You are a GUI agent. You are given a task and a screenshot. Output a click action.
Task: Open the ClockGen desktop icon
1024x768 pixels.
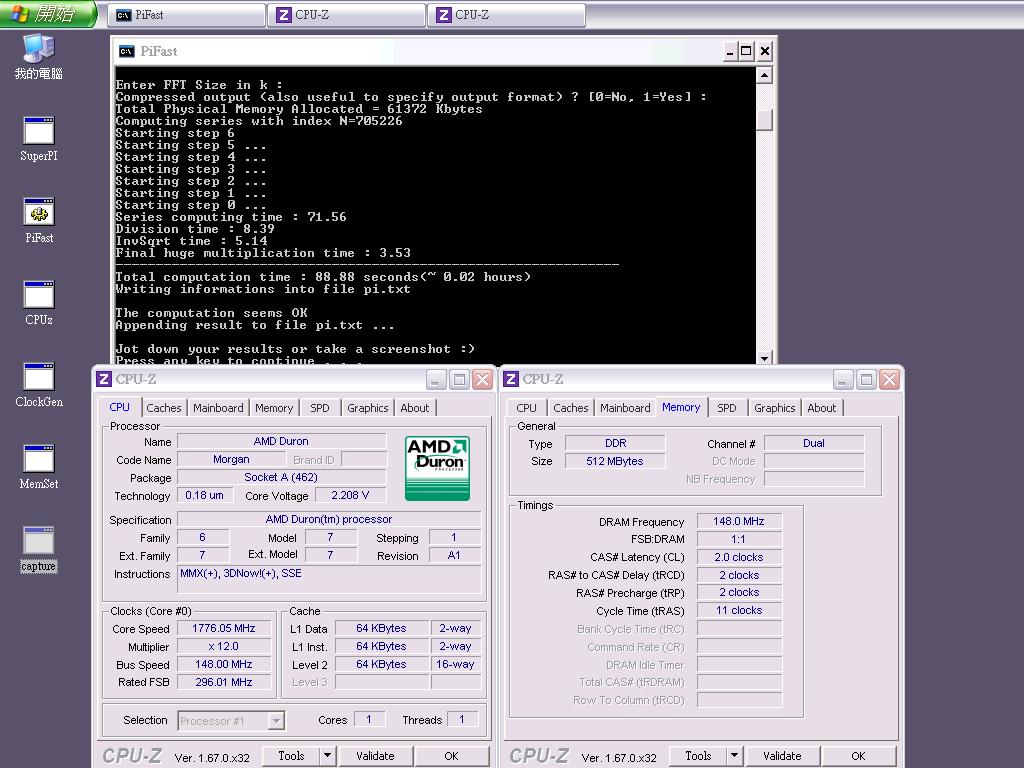39,385
